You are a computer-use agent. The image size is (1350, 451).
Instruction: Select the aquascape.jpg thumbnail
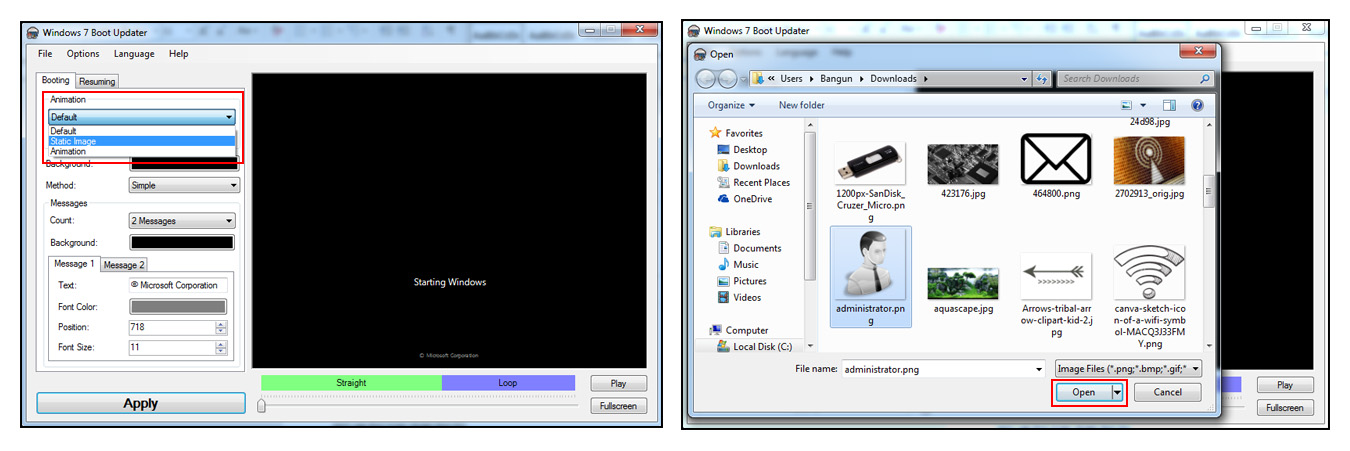coord(962,290)
